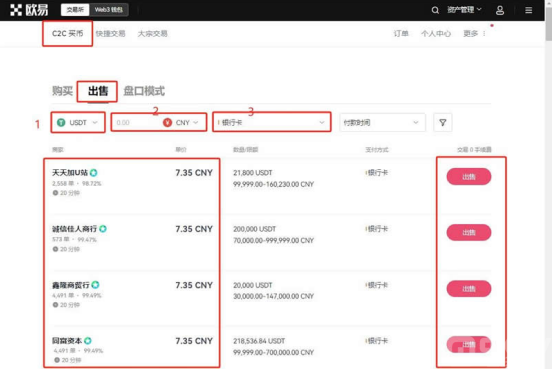Expand the 资产管理 dropdown
The image size is (555, 372).
click(464, 10)
